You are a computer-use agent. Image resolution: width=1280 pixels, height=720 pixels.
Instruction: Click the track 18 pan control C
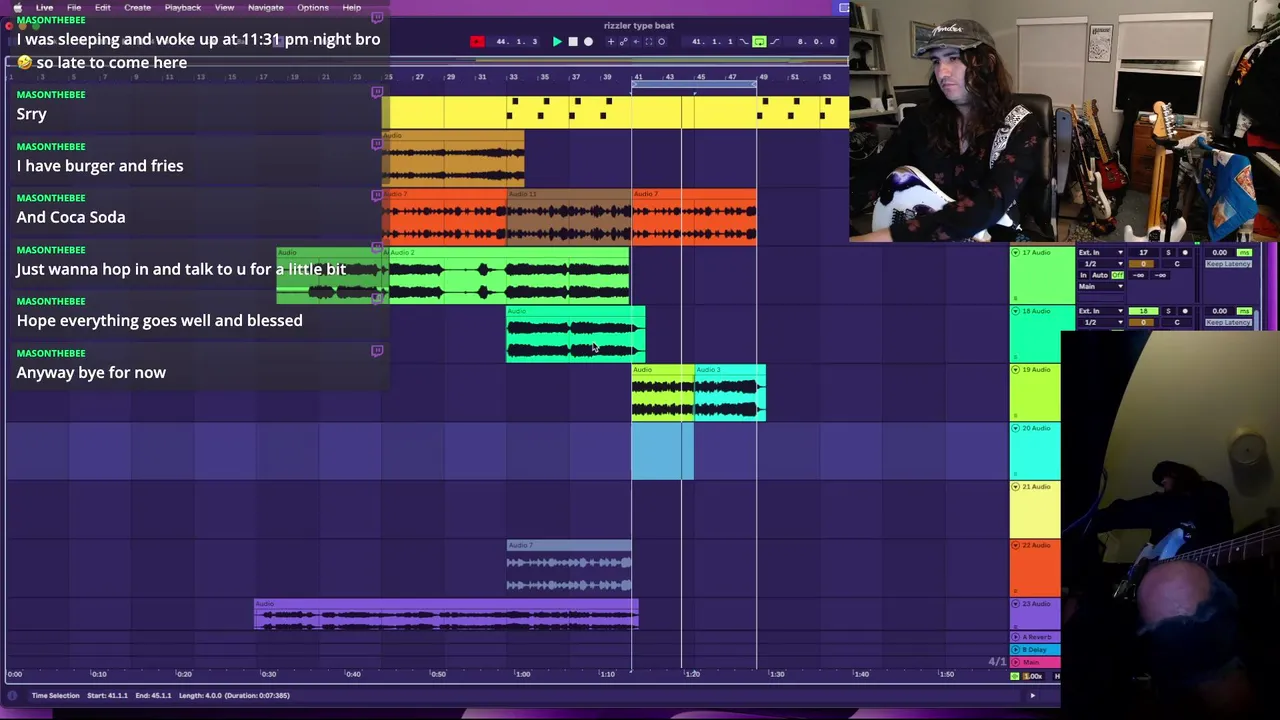point(1177,322)
